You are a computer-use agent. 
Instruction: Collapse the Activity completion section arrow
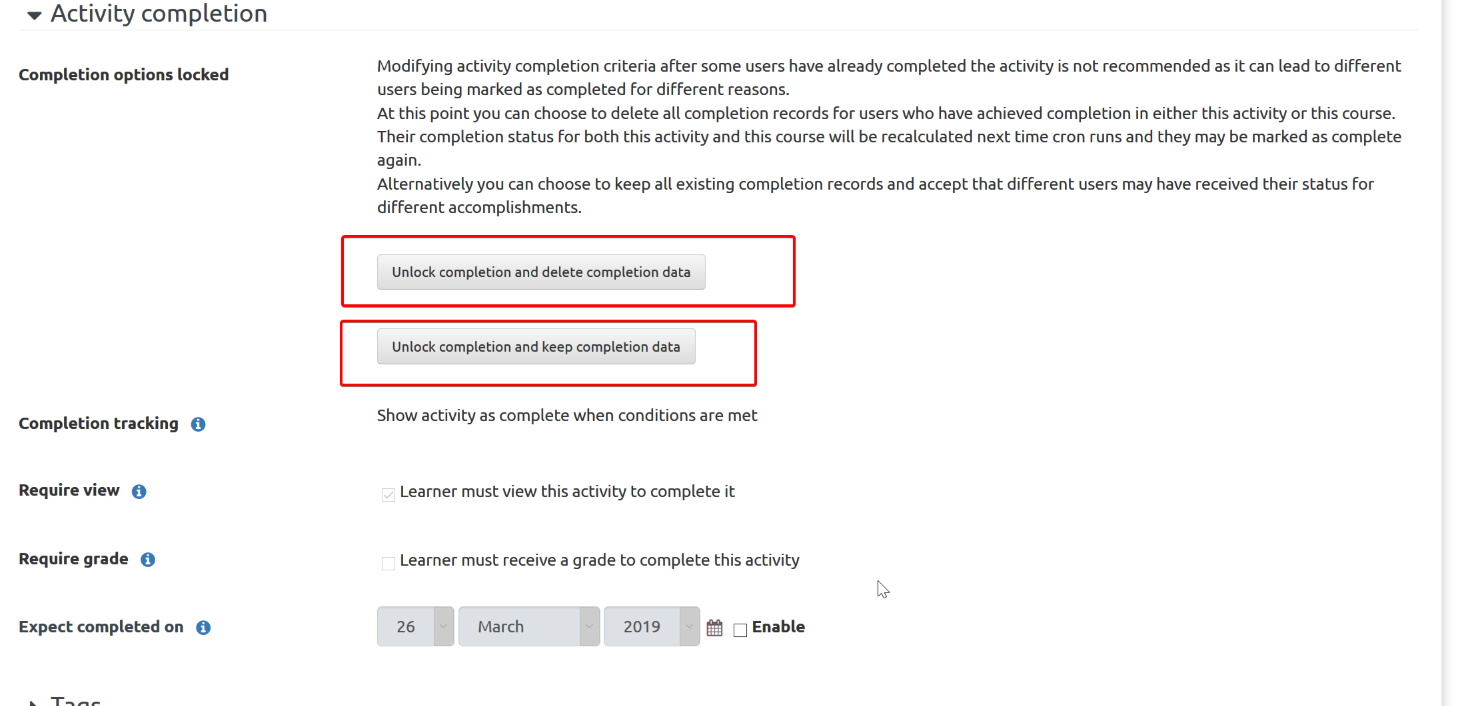tap(35, 15)
